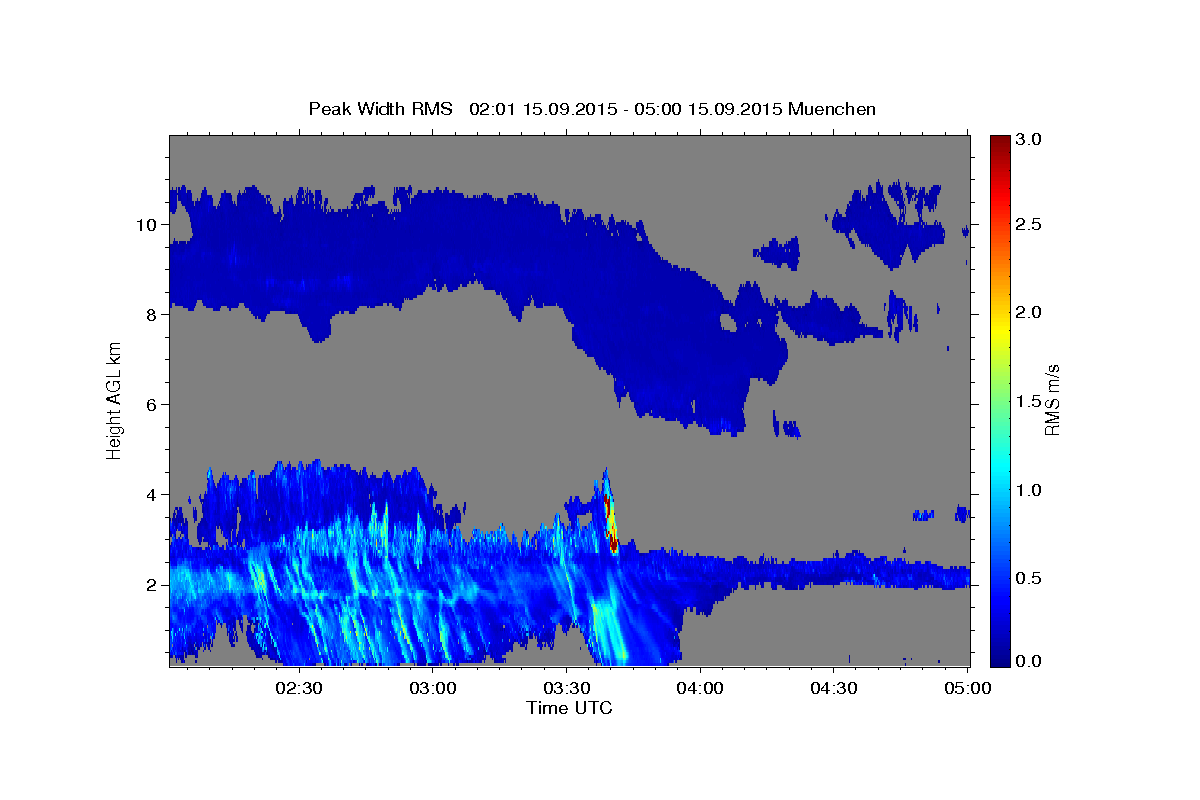Click the colorbar value 2.5
1200x800 pixels.
click(x=1031, y=225)
